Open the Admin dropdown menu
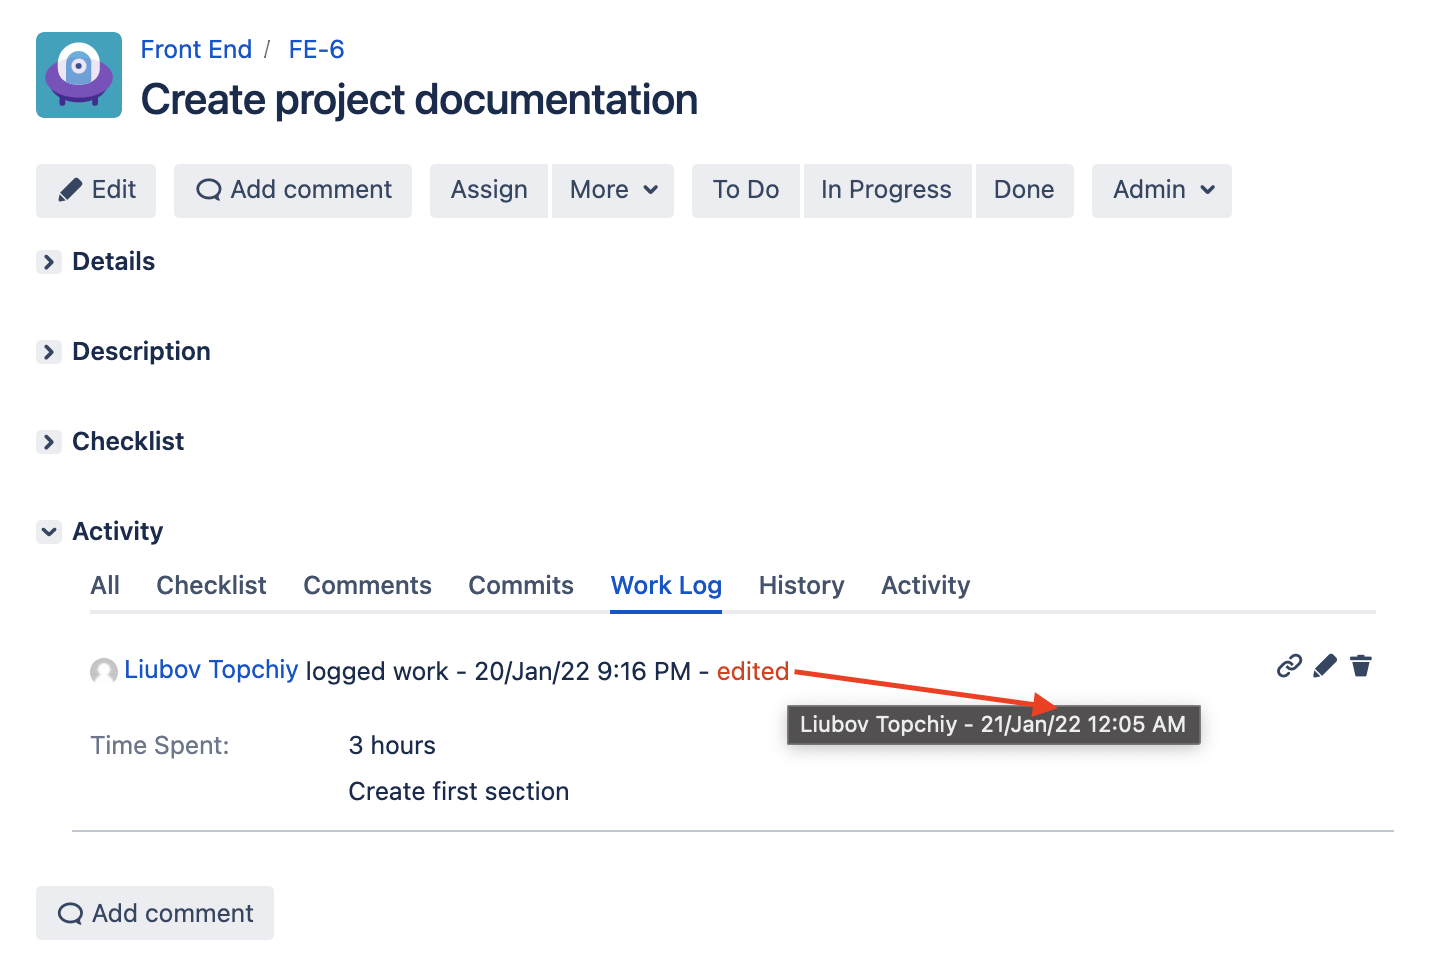1438x978 pixels. 1162,190
